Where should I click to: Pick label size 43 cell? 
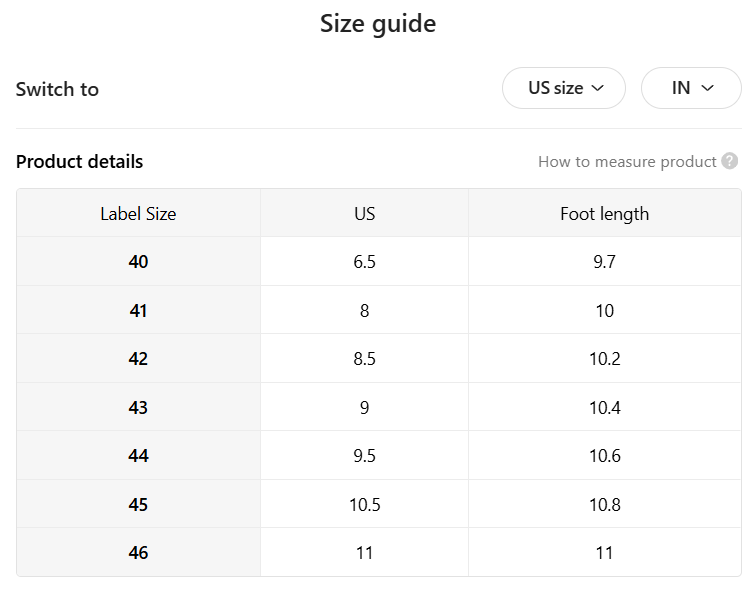(x=138, y=407)
